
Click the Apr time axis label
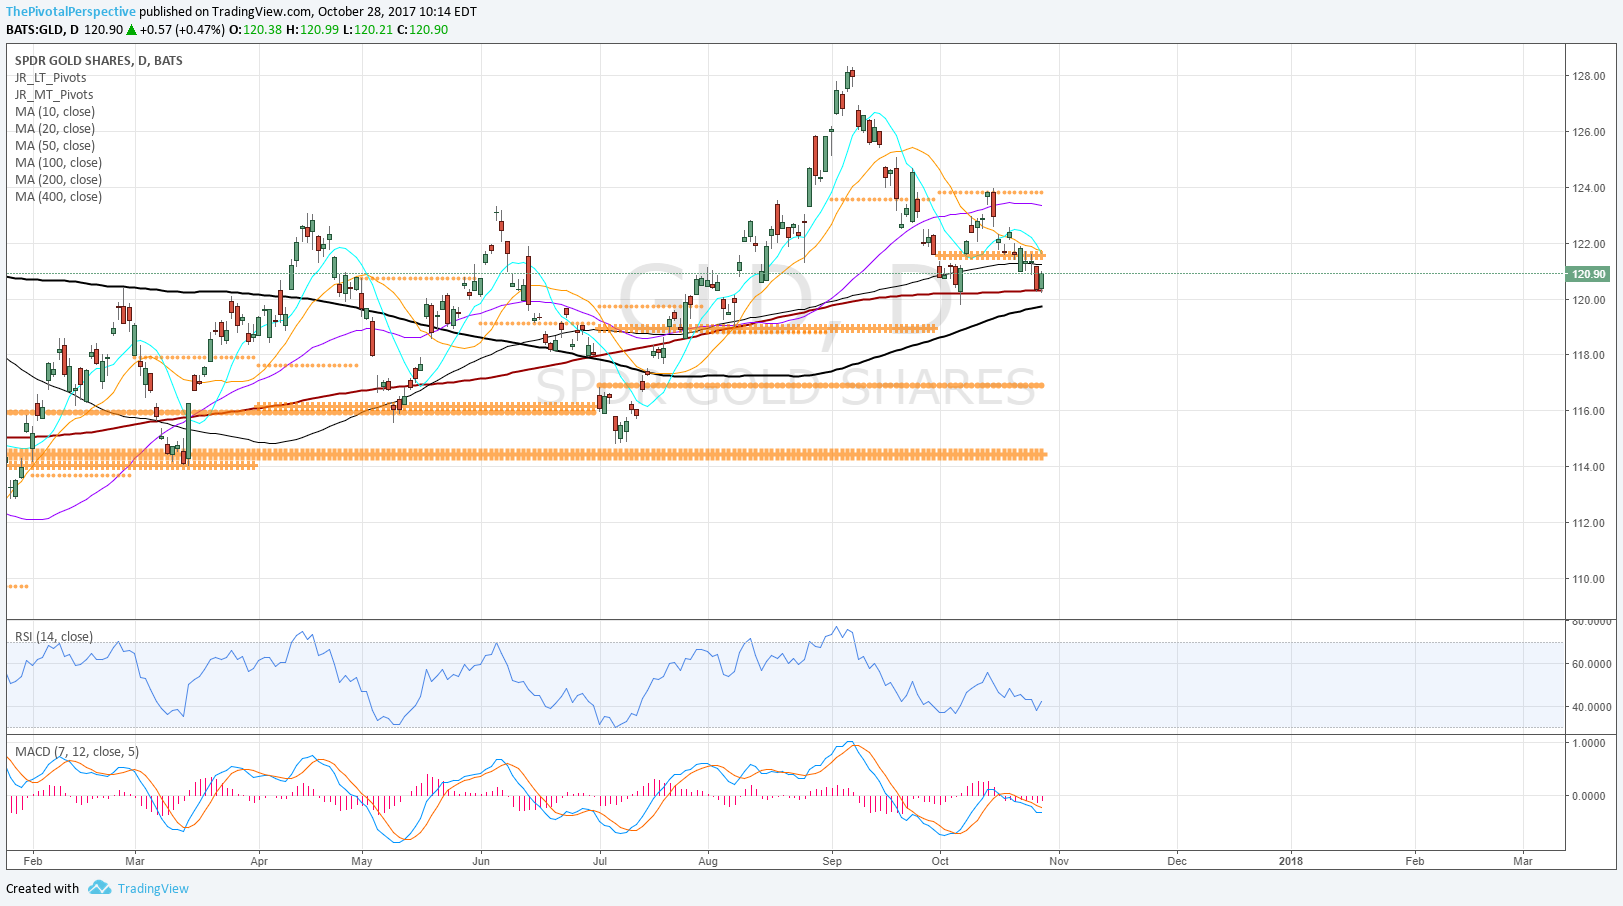(259, 861)
